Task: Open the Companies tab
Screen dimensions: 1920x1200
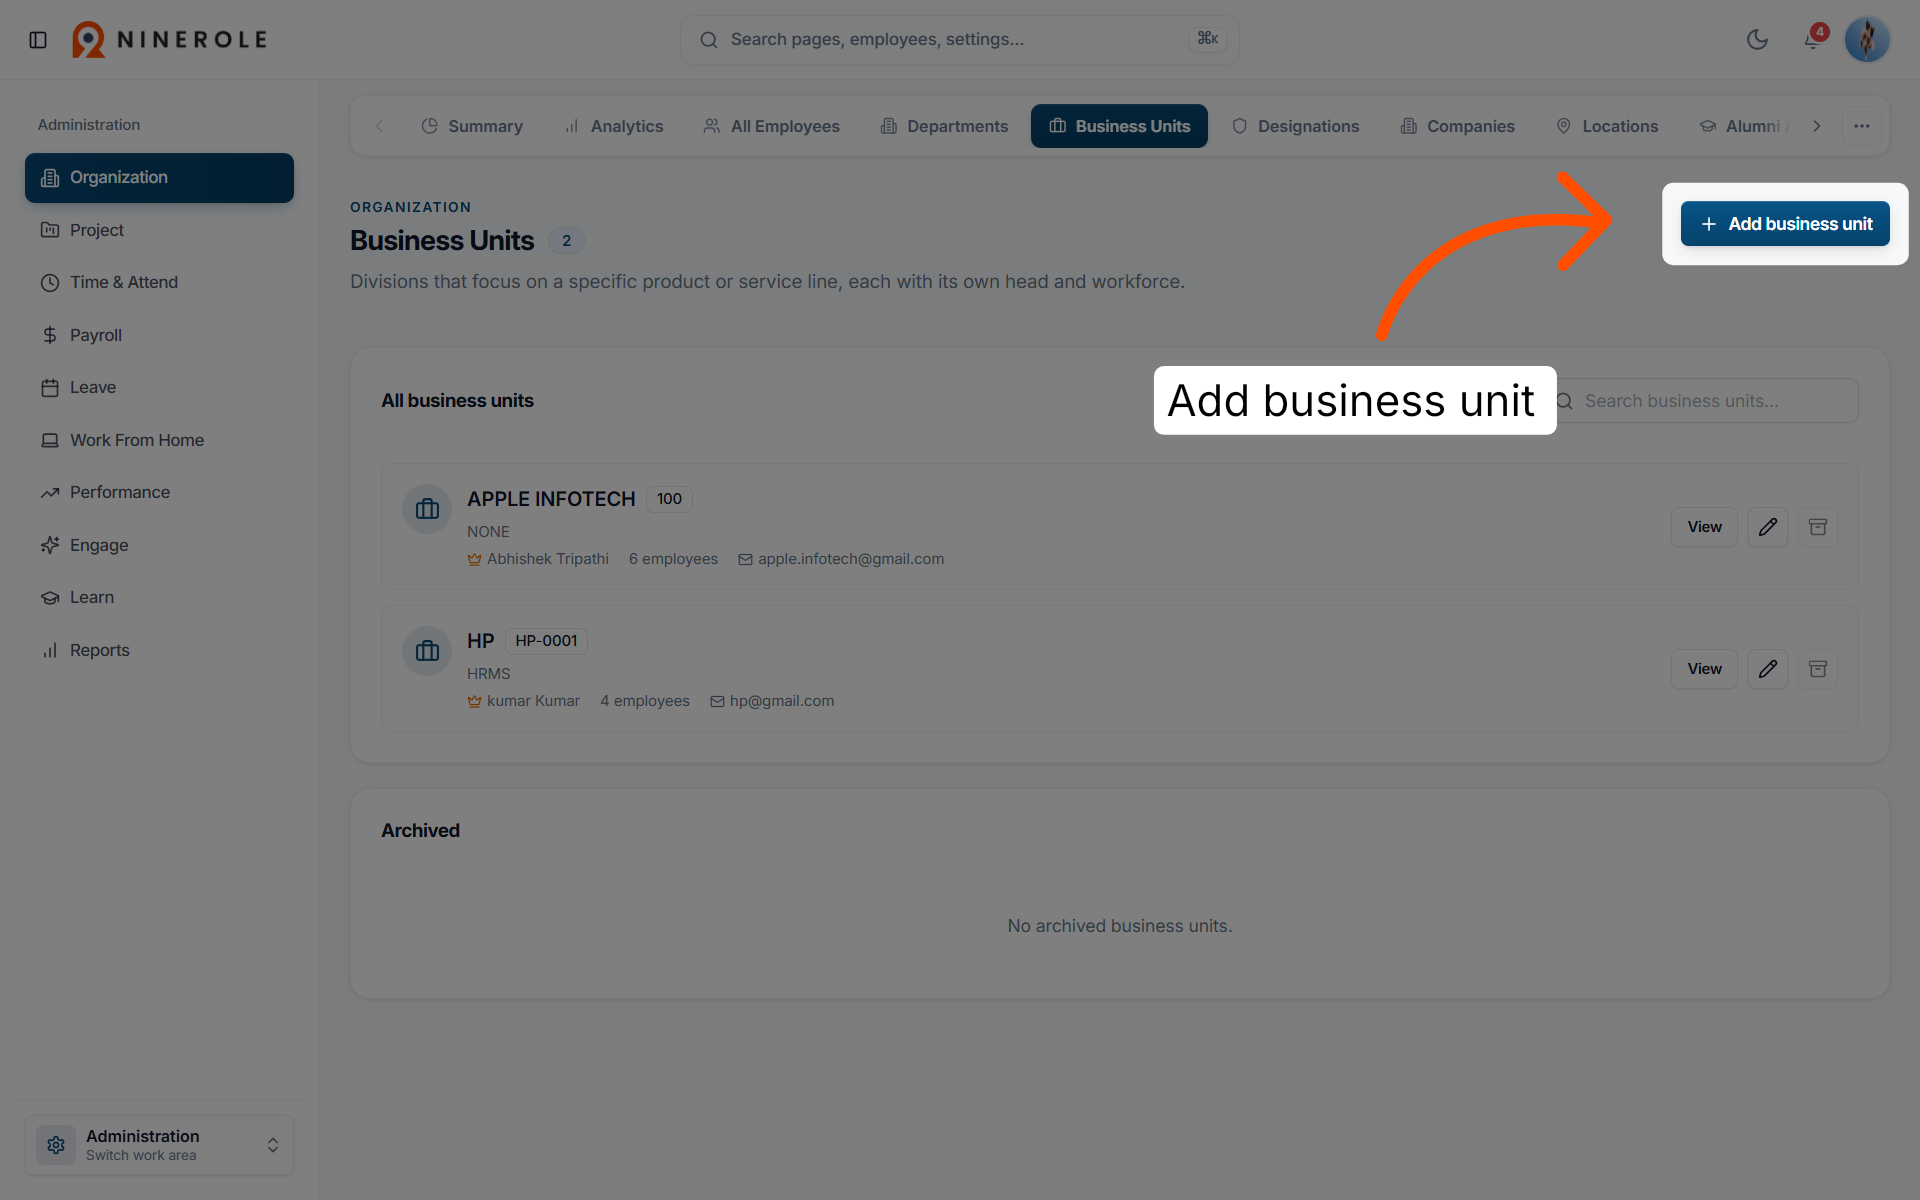Action: point(1457,126)
